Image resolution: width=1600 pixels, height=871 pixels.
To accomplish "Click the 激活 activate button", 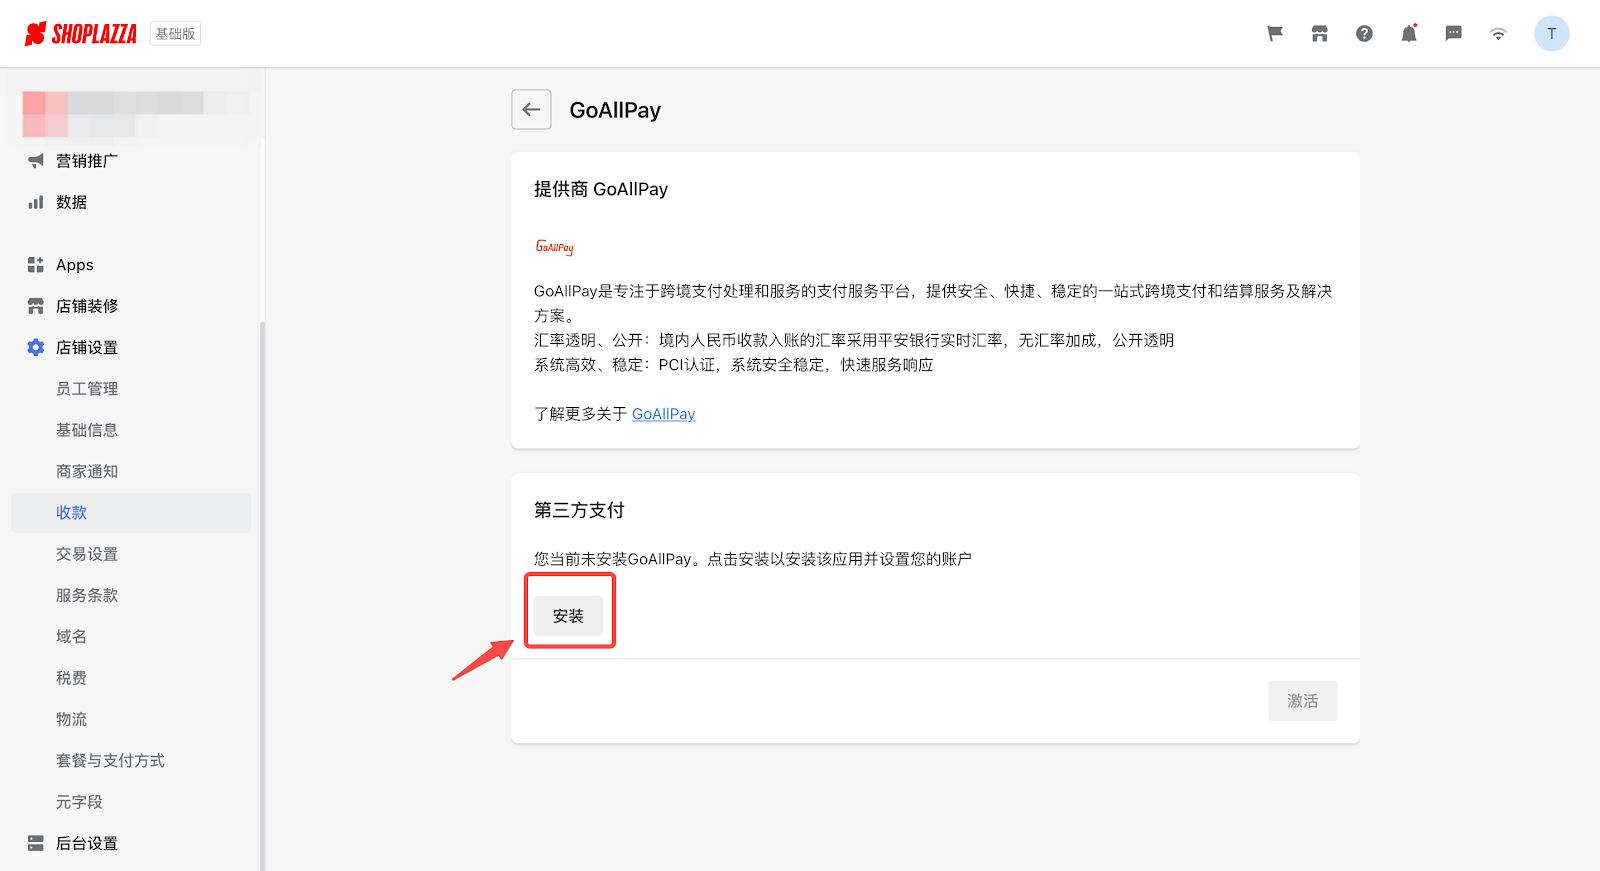I will coord(1302,701).
